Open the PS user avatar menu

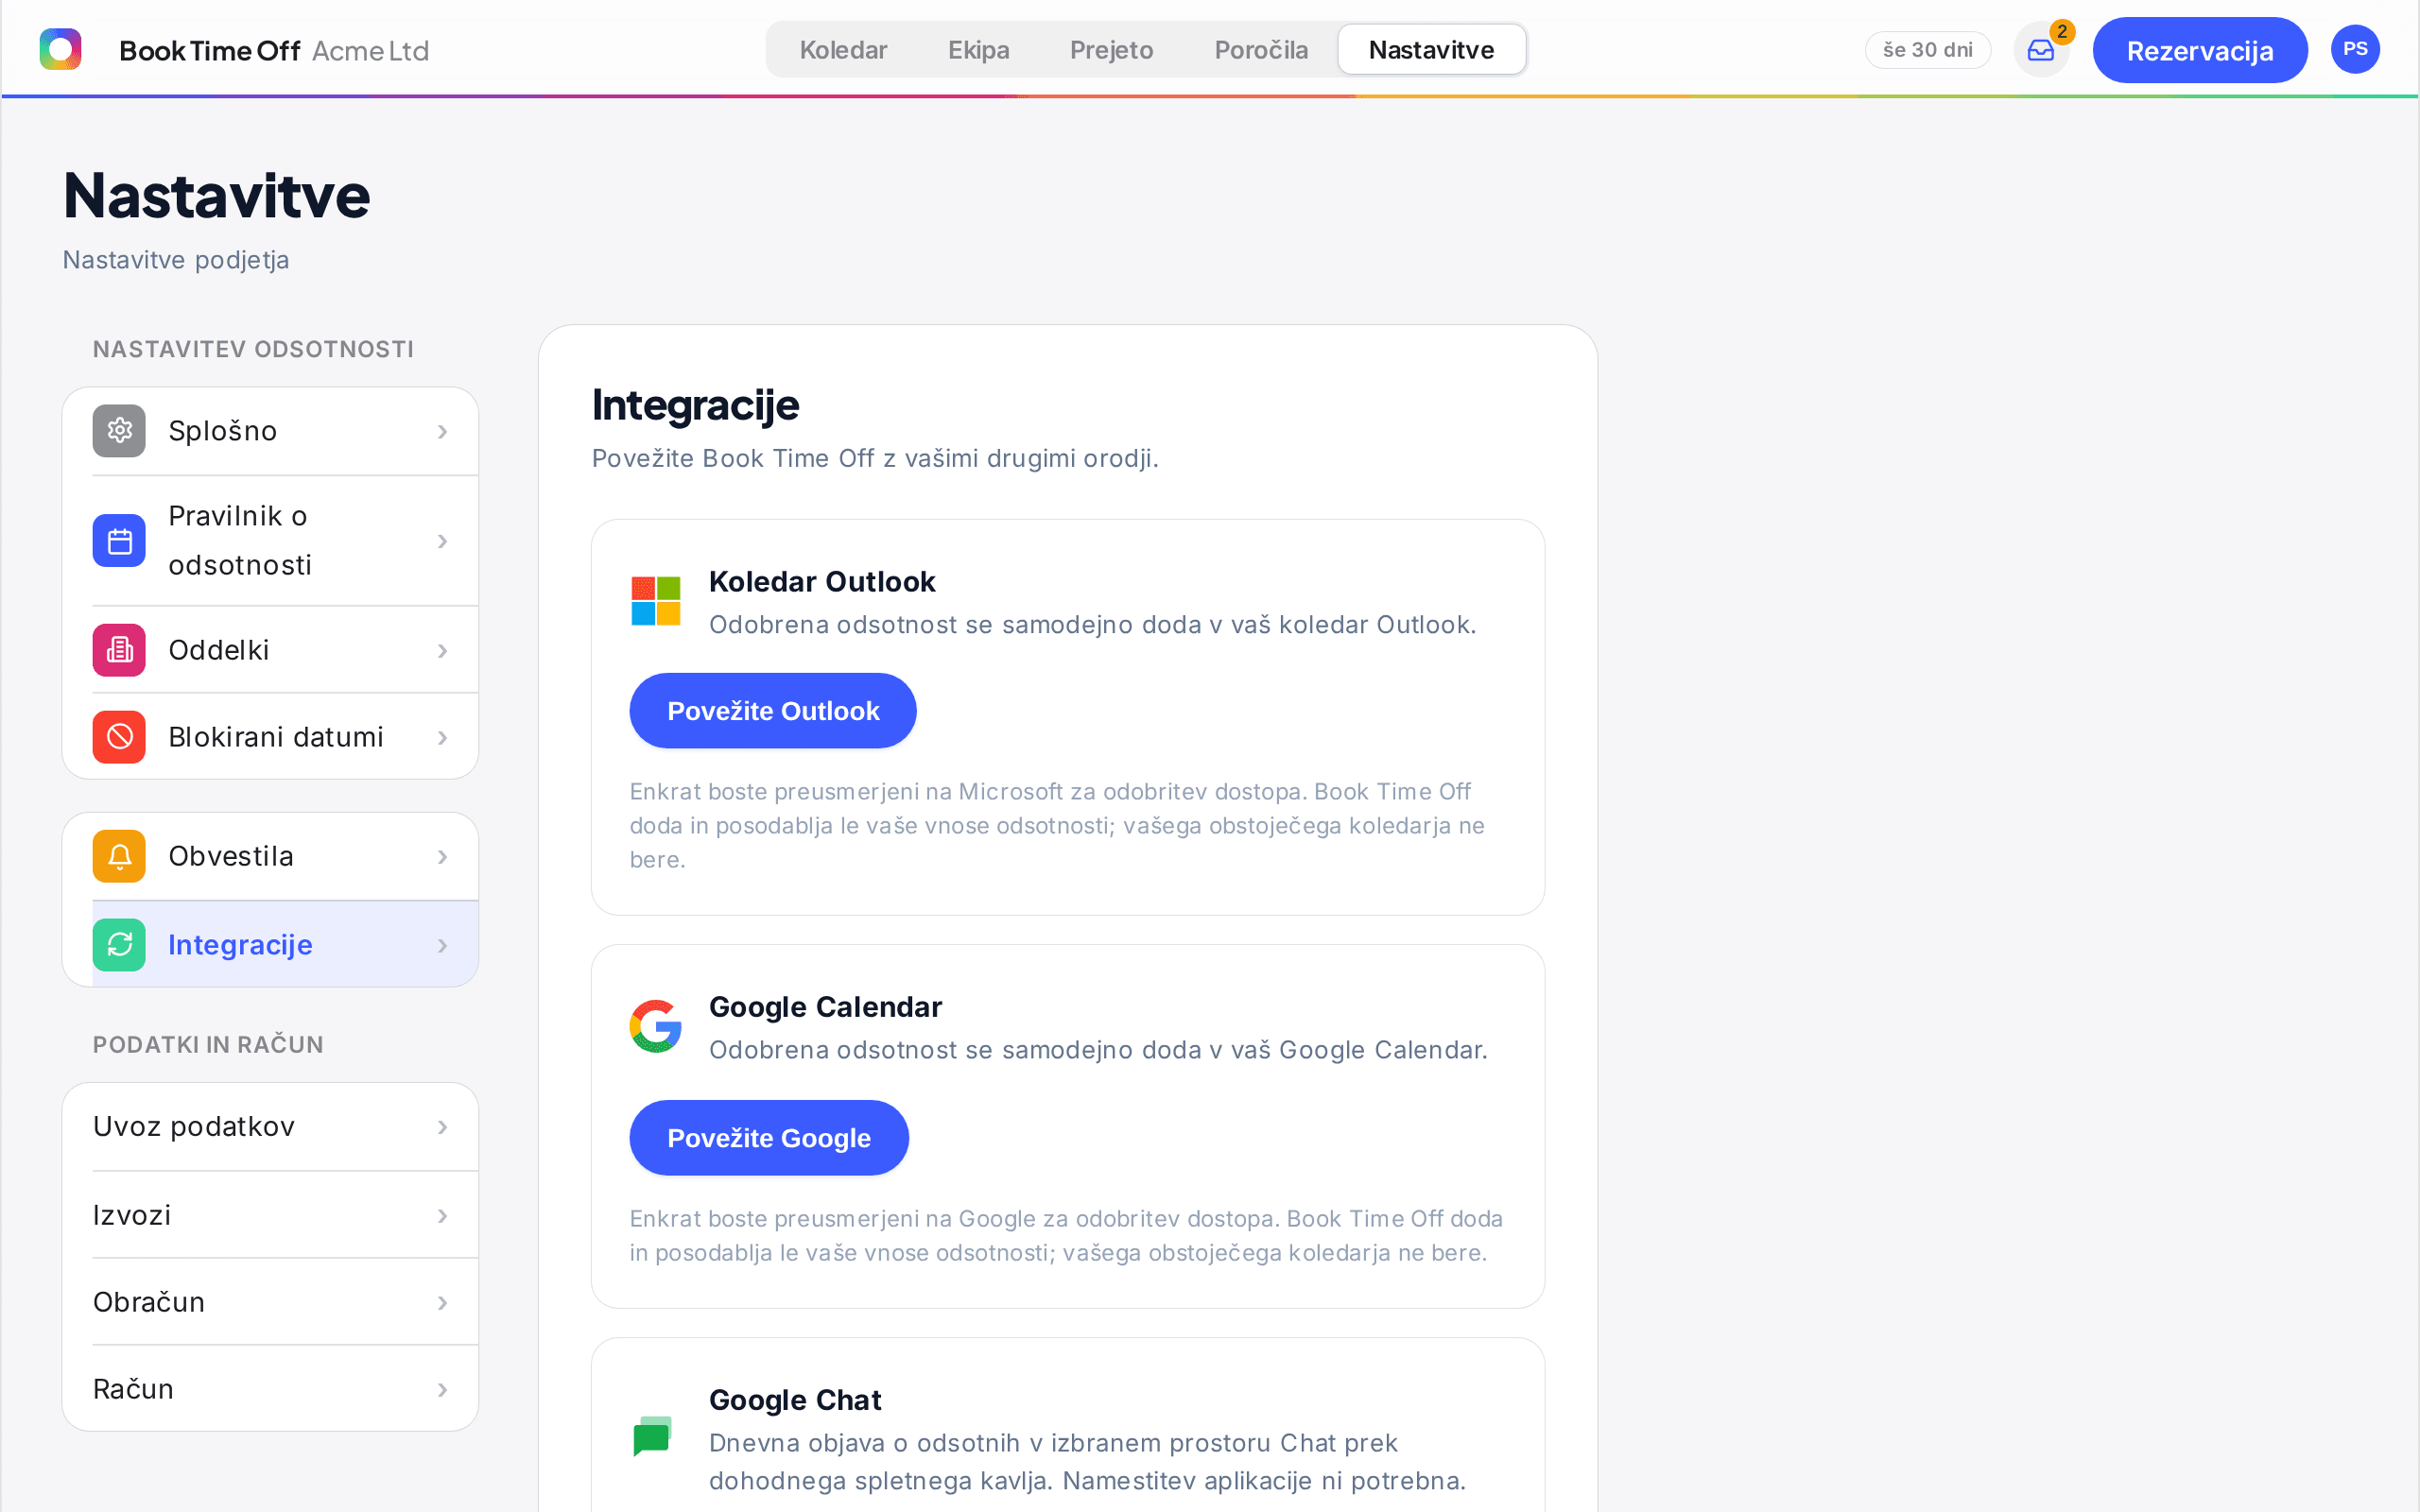pos(2354,49)
